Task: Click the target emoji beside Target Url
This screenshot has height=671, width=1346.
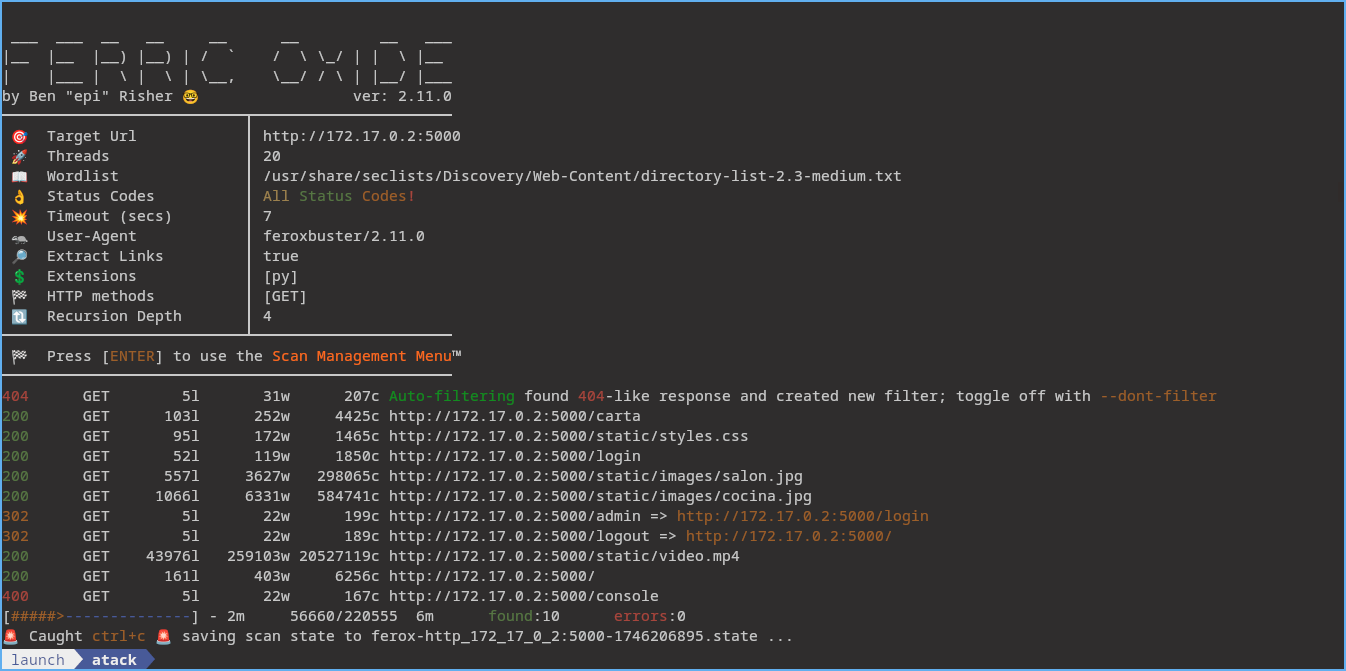Action: pyautogui.click(x=19, y=137)
